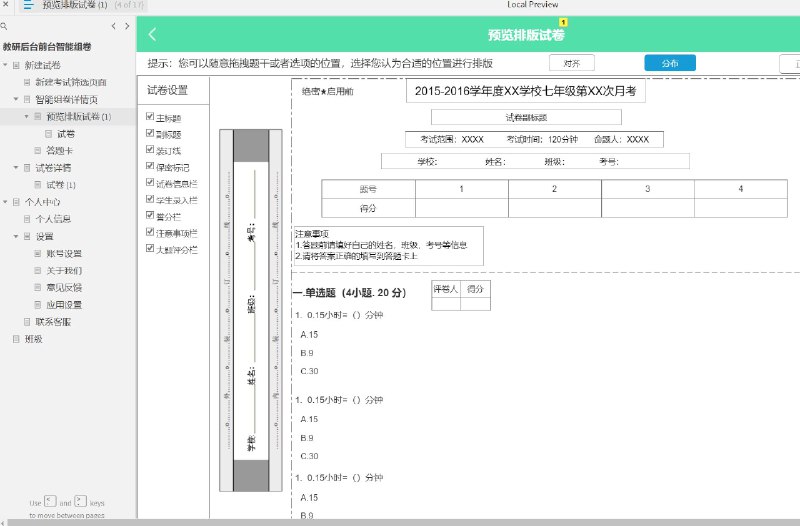
Task: Click the 考试范围: XXXX text
Action: point(452,139)
